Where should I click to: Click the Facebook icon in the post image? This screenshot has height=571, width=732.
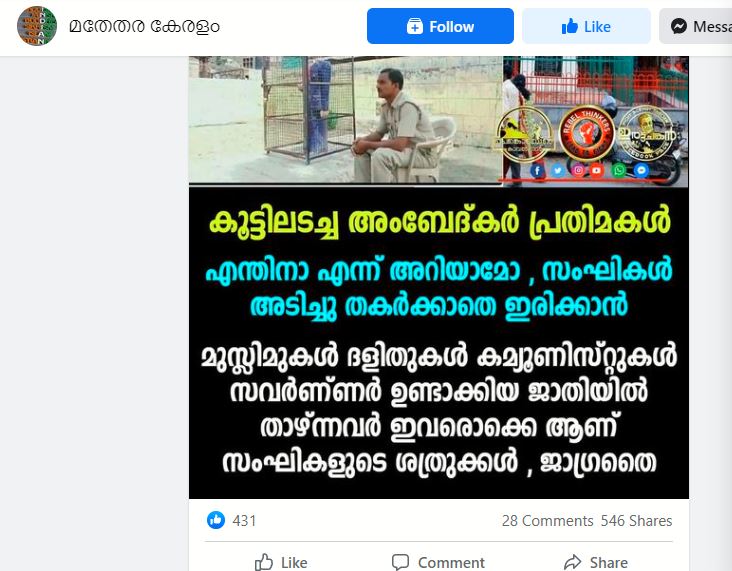coord(537,171)
